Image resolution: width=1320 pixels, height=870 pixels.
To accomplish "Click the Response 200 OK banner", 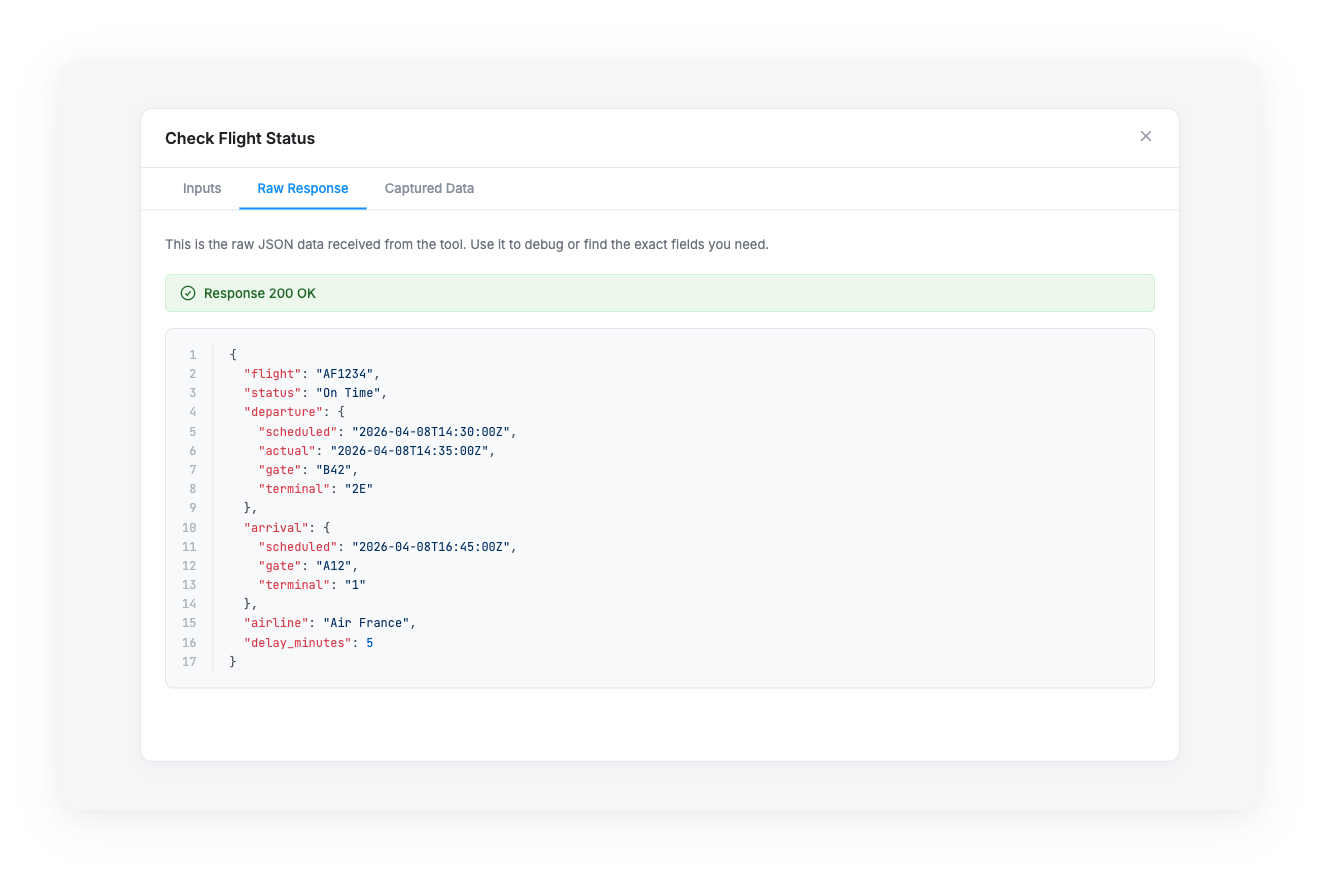I will [x=660, y=292].
